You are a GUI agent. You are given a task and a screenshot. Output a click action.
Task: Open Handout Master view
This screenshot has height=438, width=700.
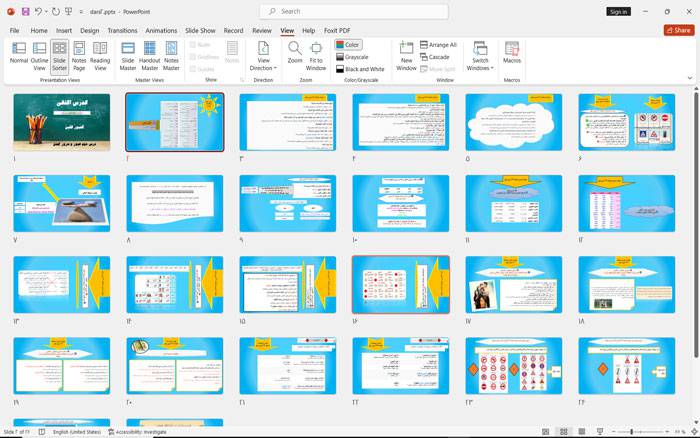(149, 53)
